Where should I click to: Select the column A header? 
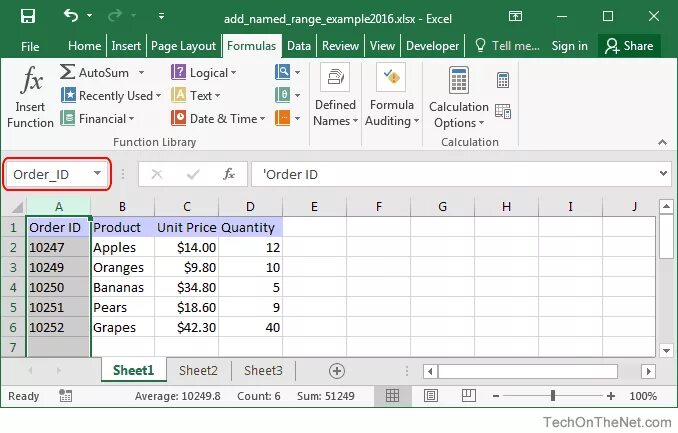pyautogui.click(x=58, y=207)
